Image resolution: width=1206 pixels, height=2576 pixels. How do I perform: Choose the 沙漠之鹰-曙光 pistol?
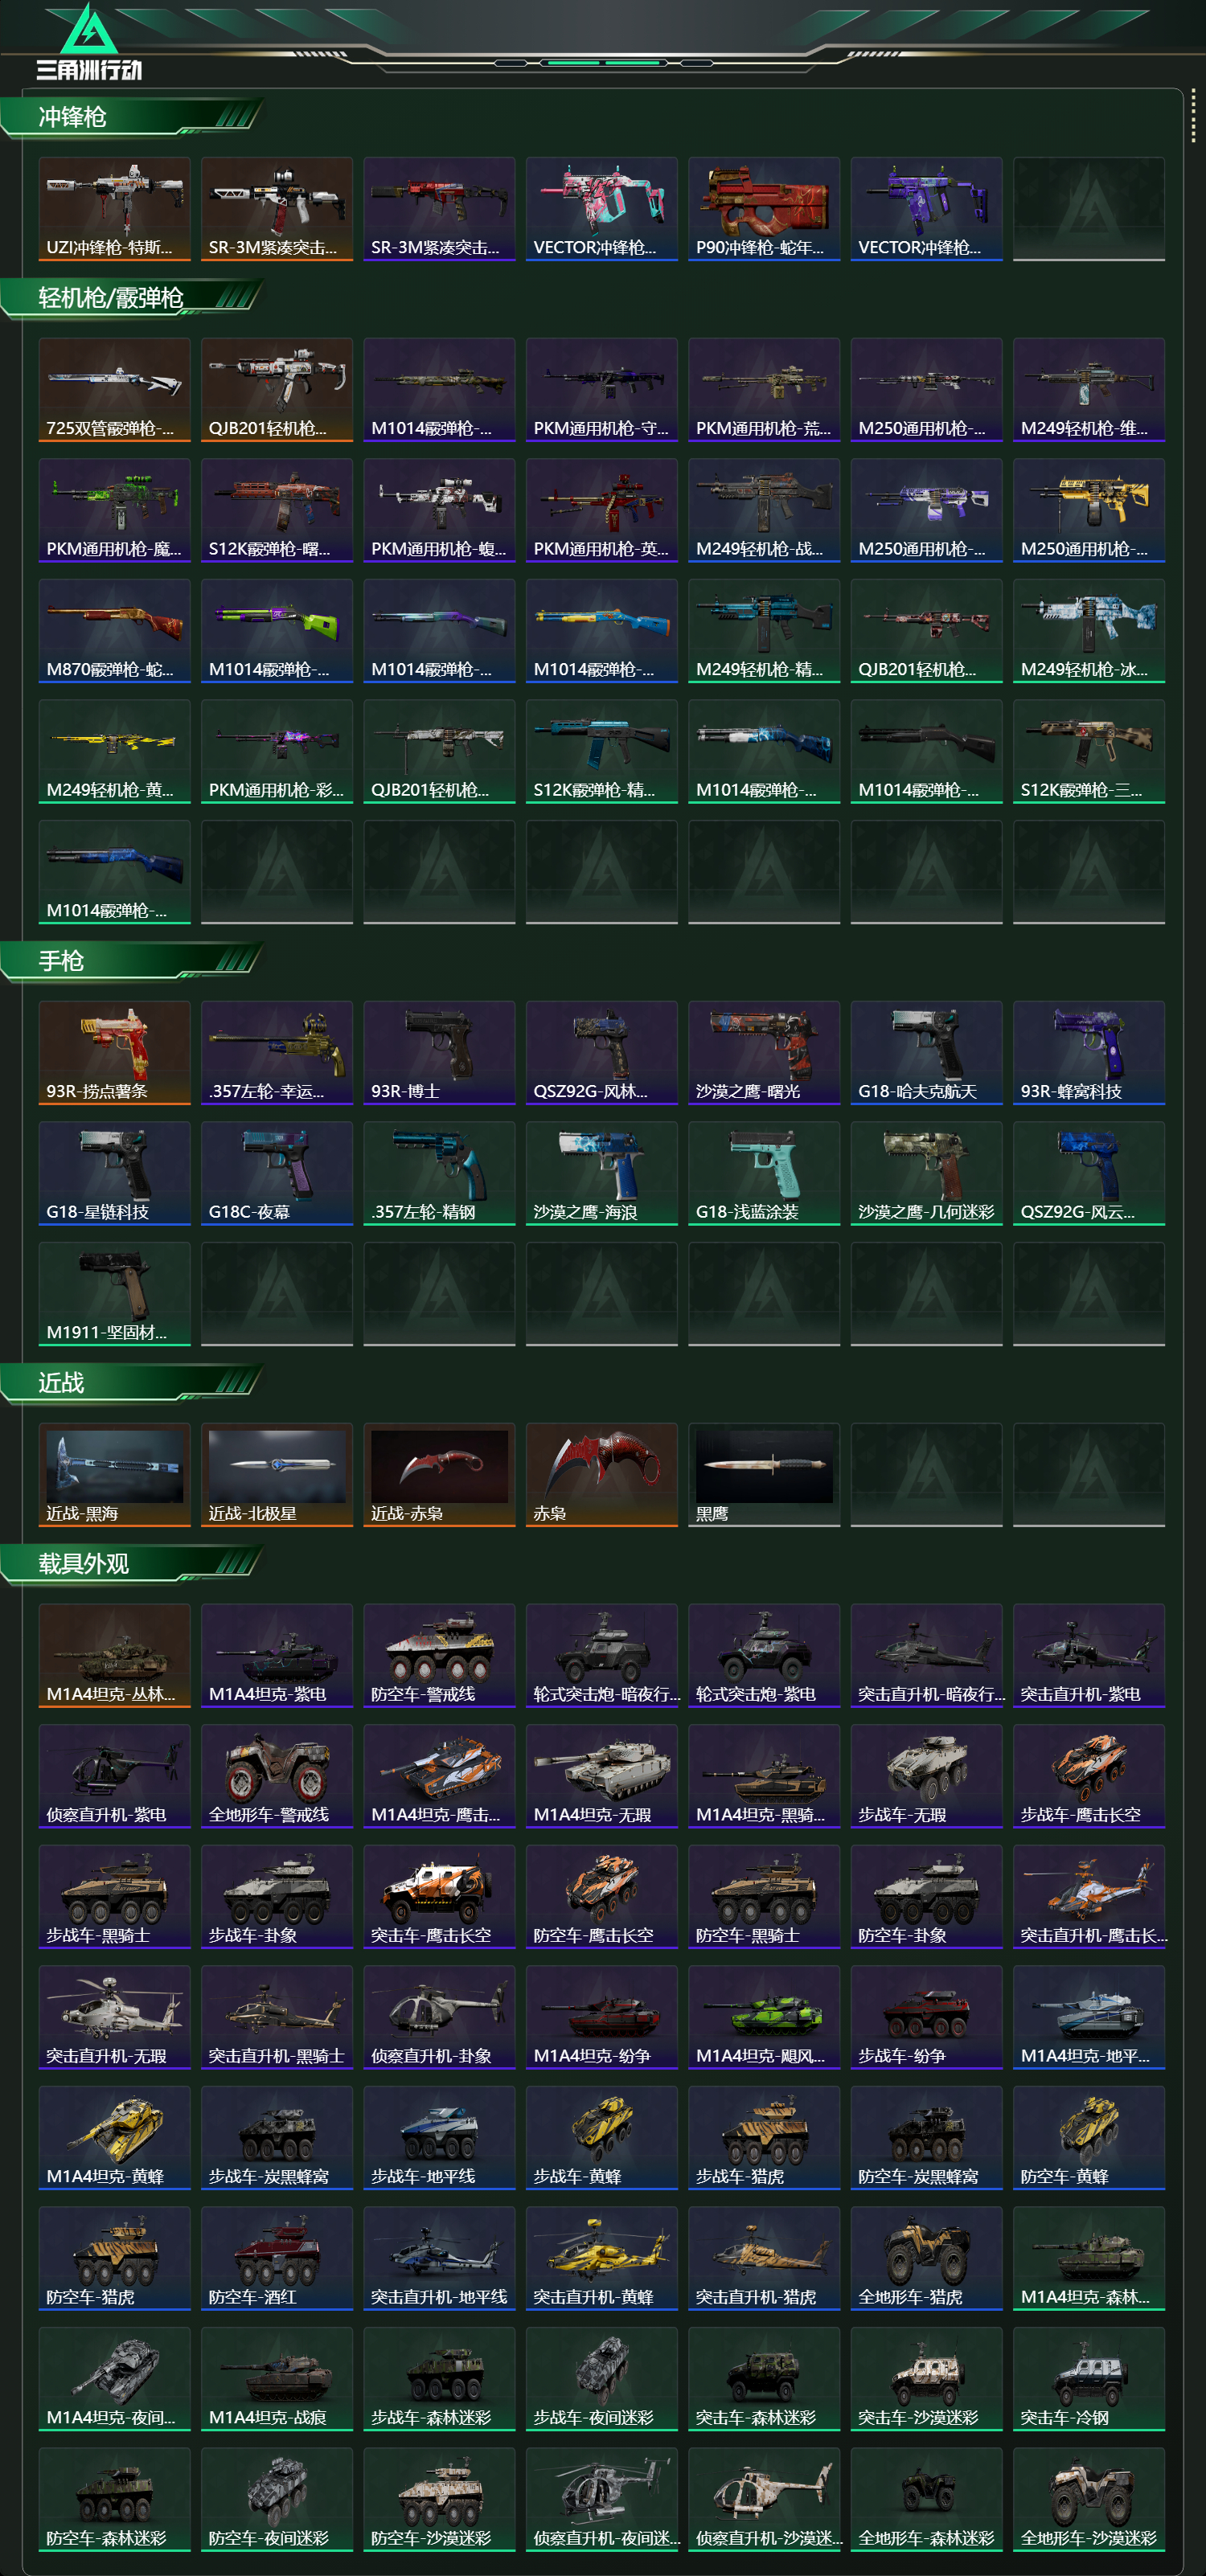[x=764, y=1053]
